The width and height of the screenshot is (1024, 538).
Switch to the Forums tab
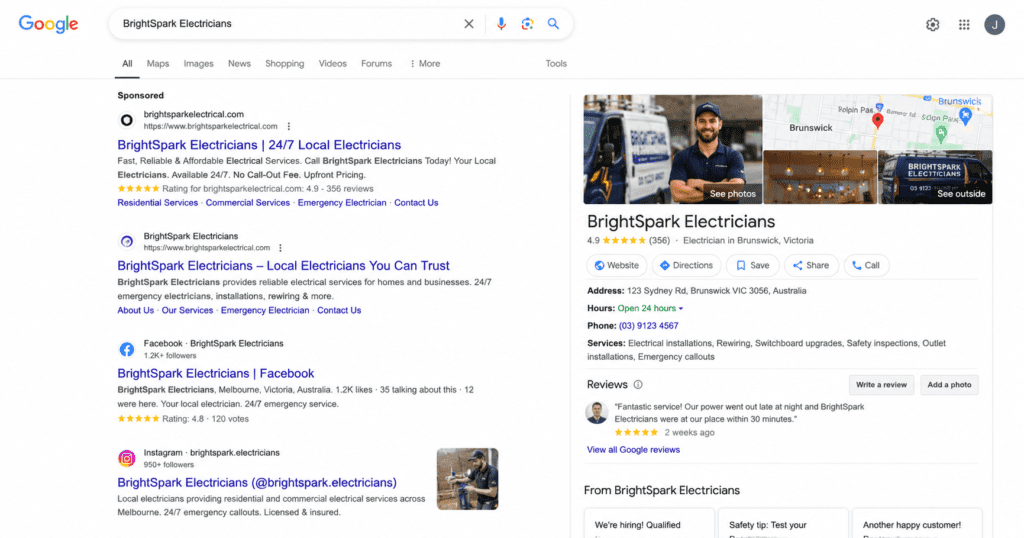click(376, 63)
